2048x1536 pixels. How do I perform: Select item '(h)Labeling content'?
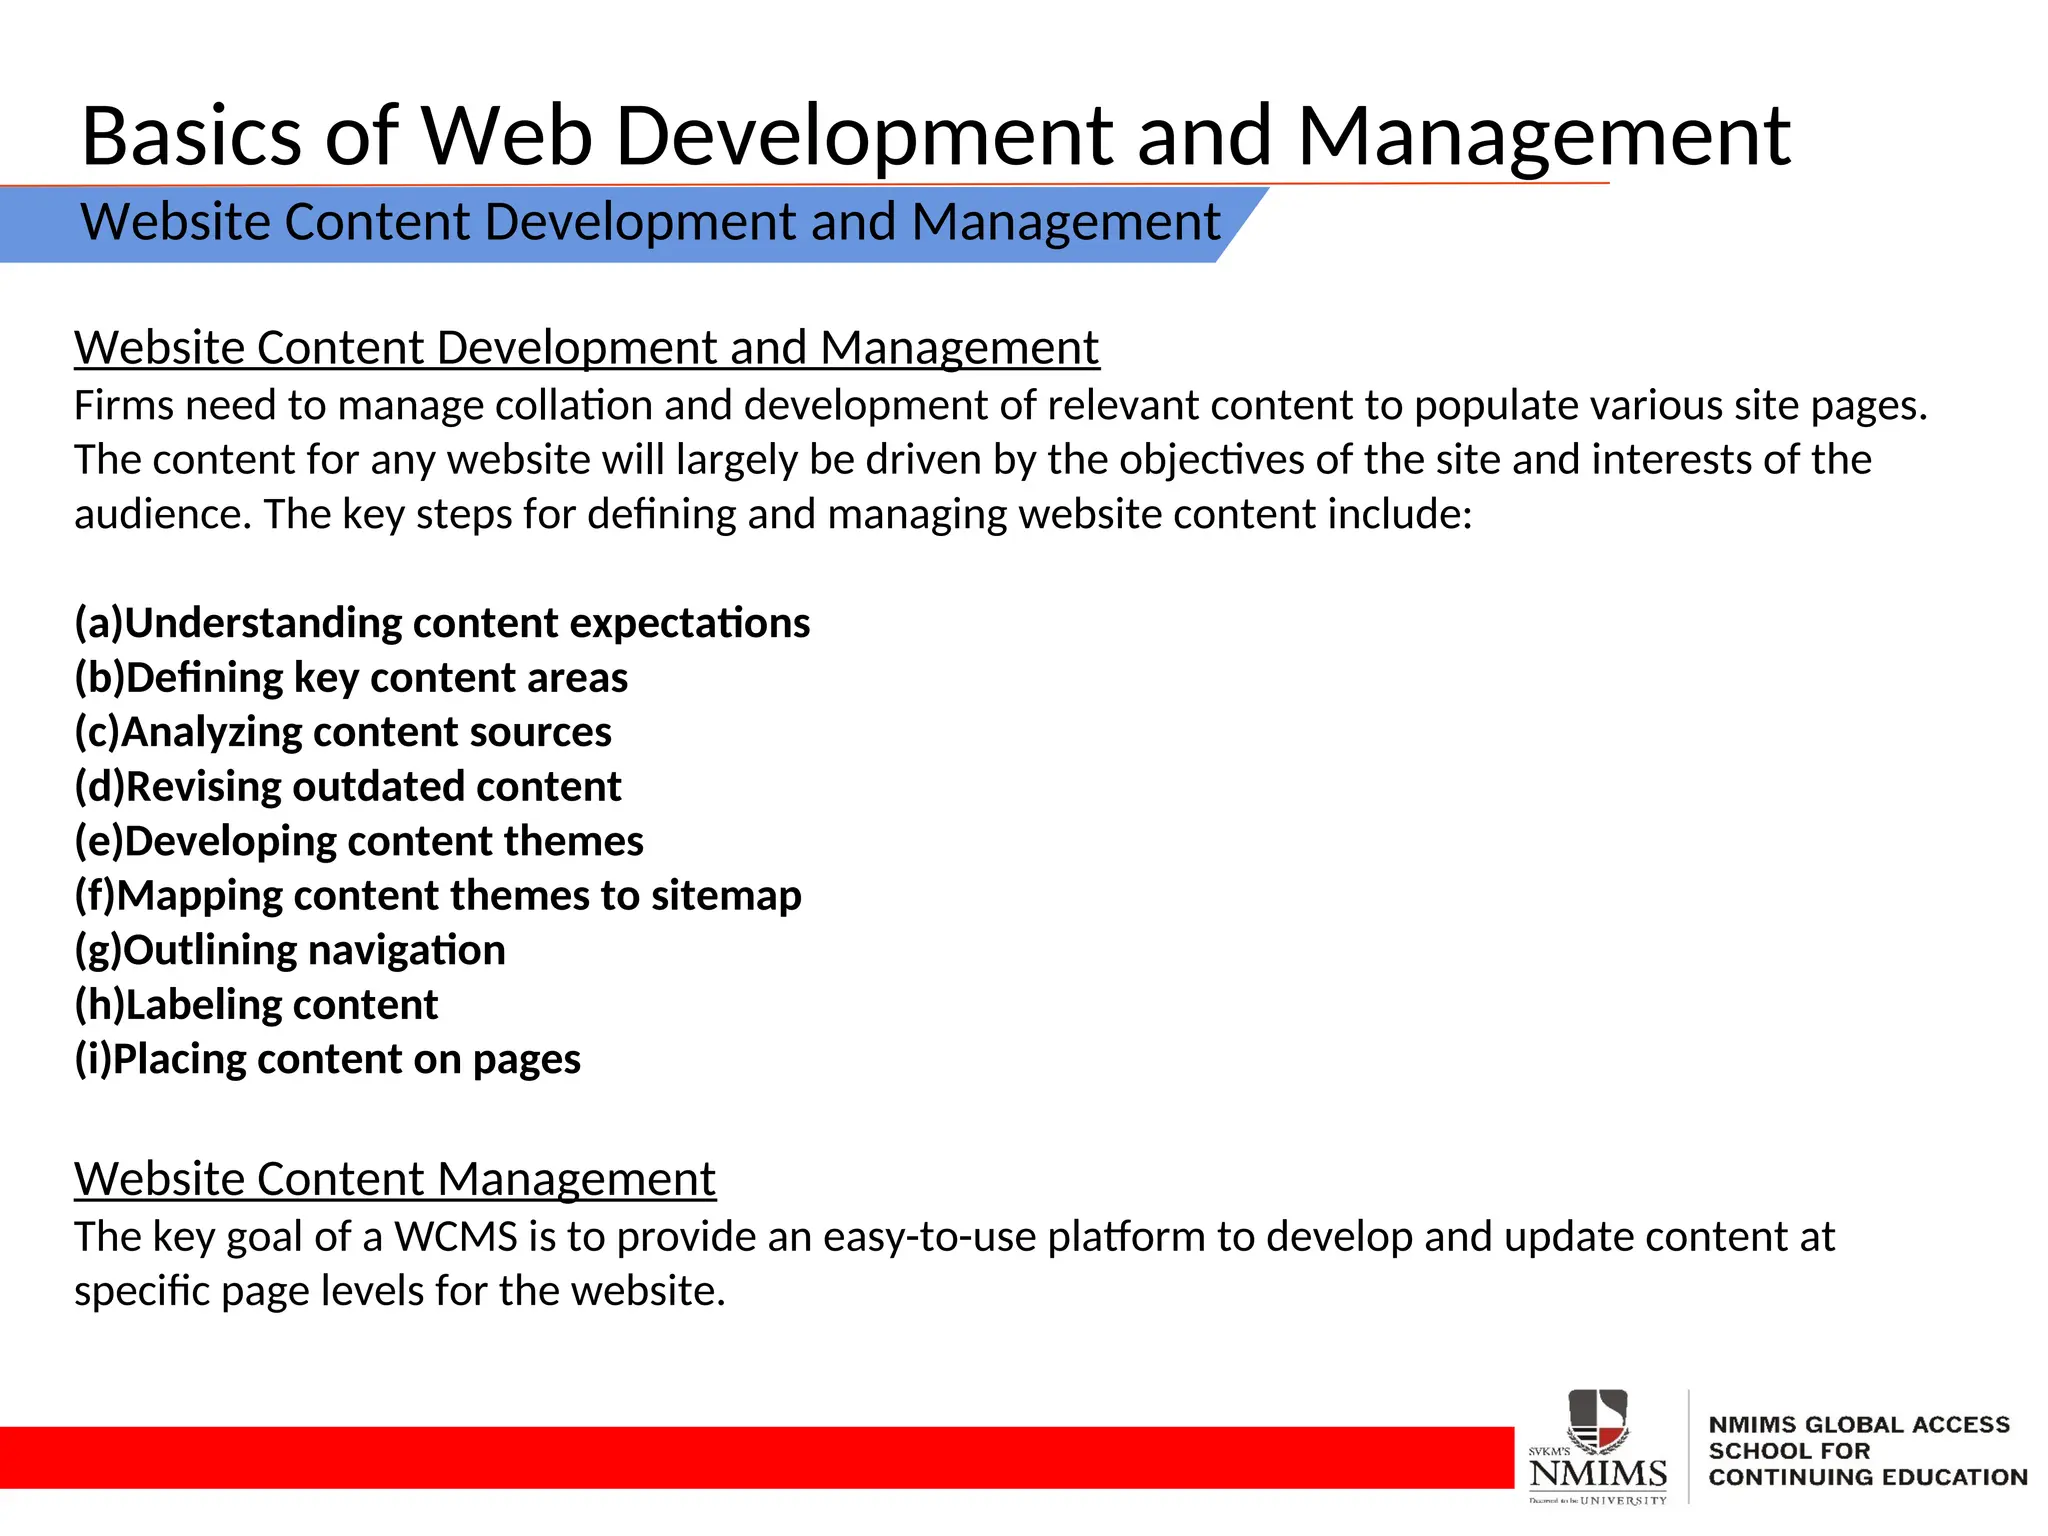pyautogui.click(x=256, y=1005)
